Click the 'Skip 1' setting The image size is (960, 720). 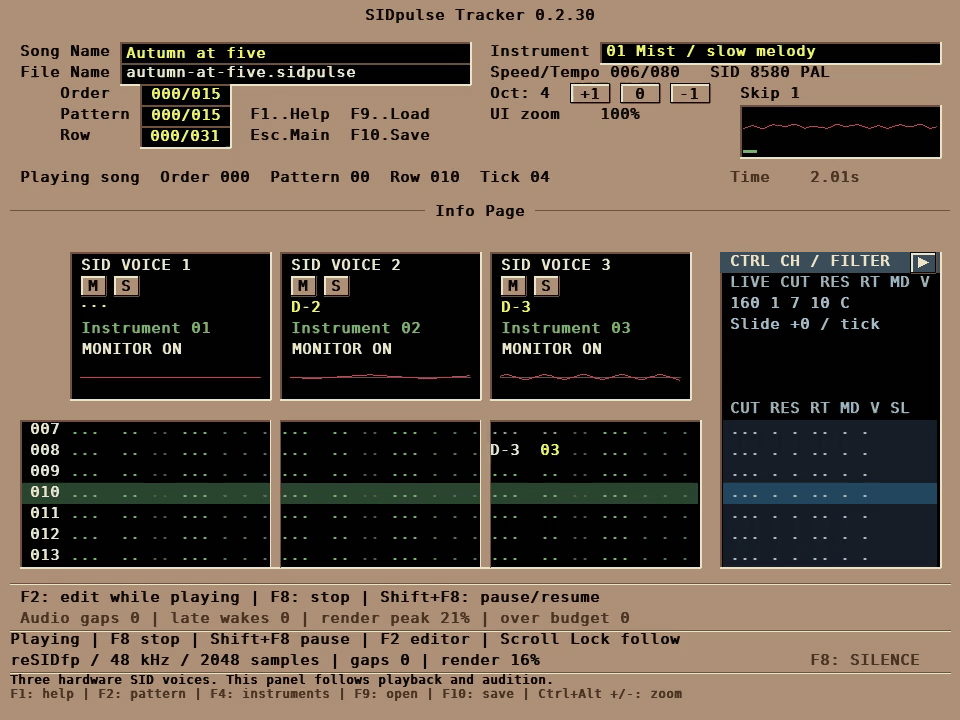770,93
